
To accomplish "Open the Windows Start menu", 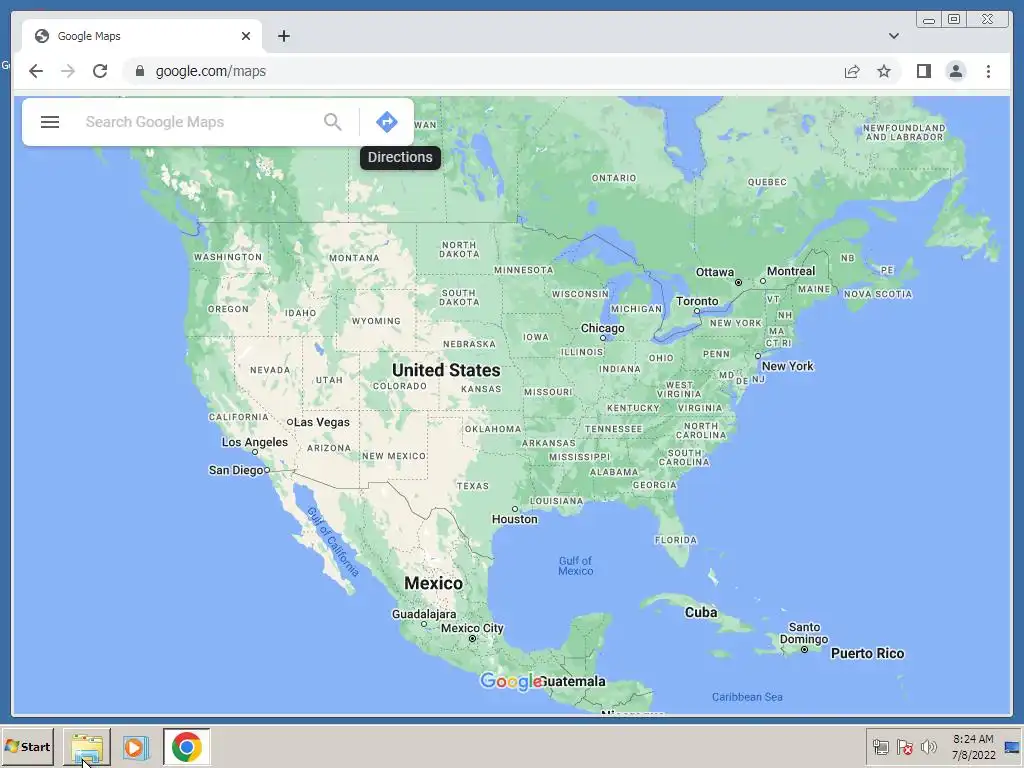I will click(x=27, y=746).
